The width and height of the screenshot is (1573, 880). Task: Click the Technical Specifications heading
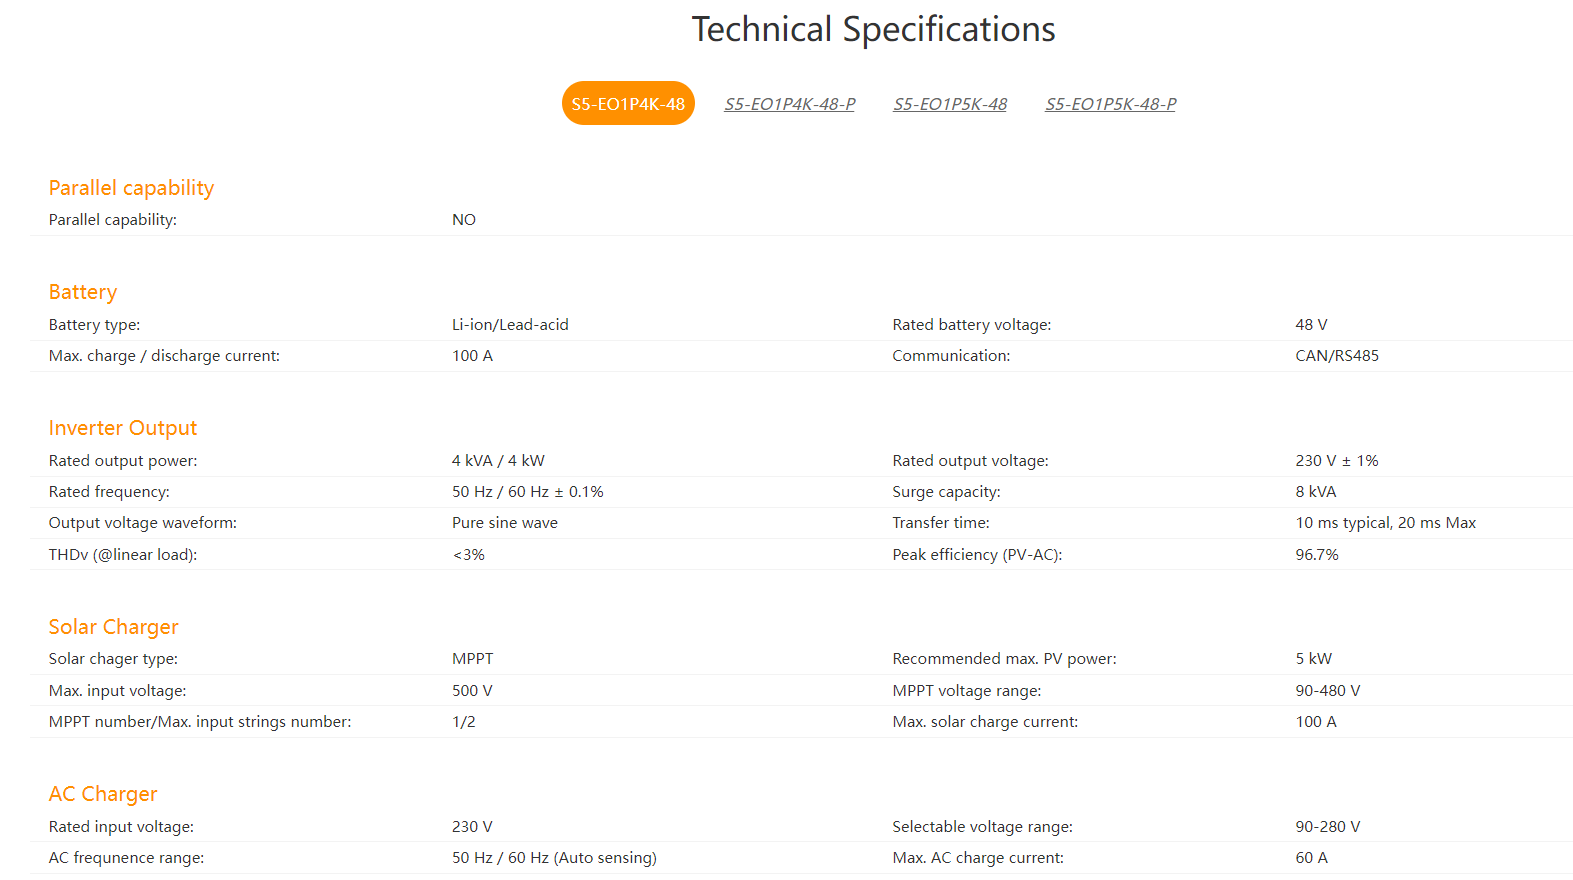[873, 30]
